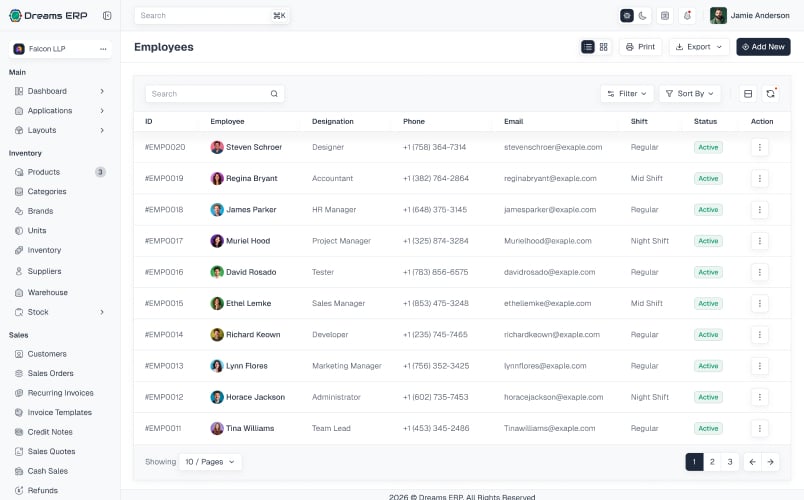Go to the next page arrow
Viewport: 804px width, 500px height.
click(x=770, y=462)
